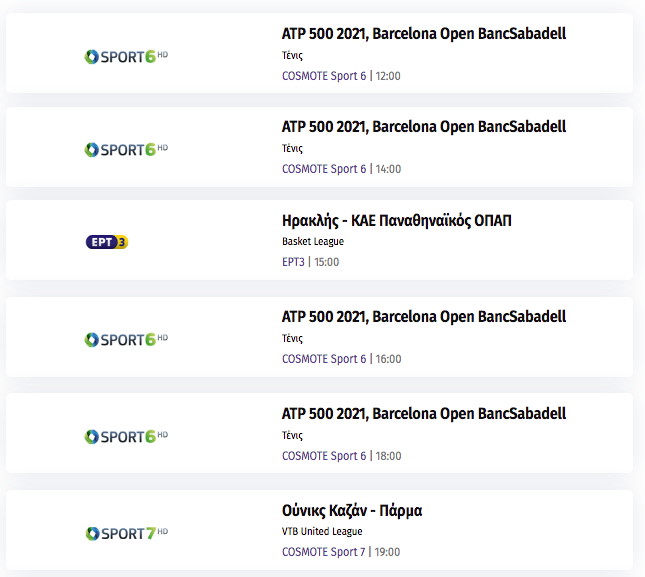Open the Barcelona Open title airing at 14:00
The height and width of the screenshot is (577, 645).
pos(424,127)
